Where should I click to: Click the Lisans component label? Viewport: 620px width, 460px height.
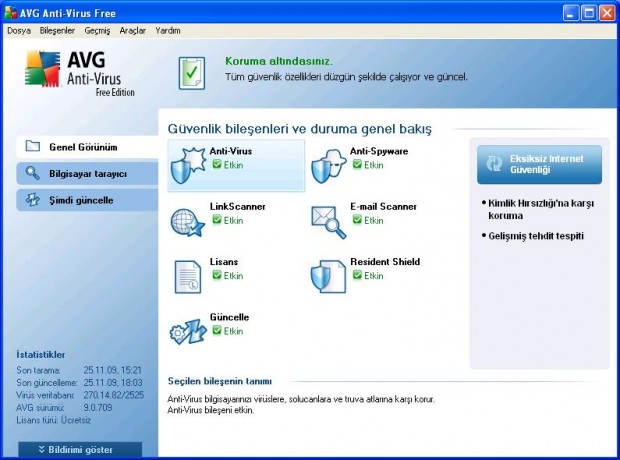point(224,262)
